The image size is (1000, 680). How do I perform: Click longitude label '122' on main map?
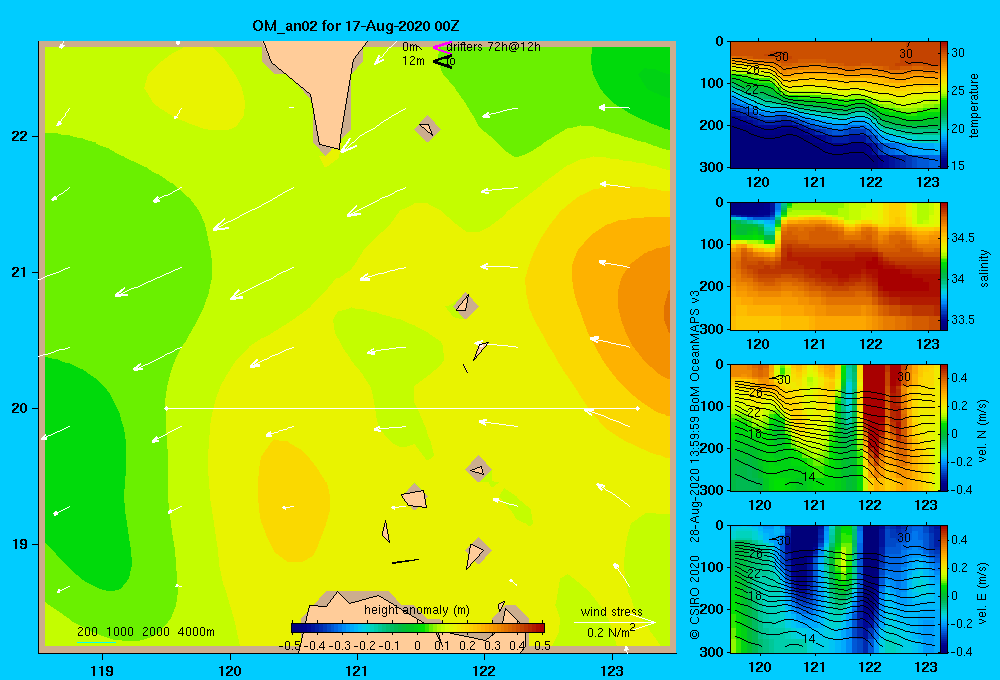point(484,670)
